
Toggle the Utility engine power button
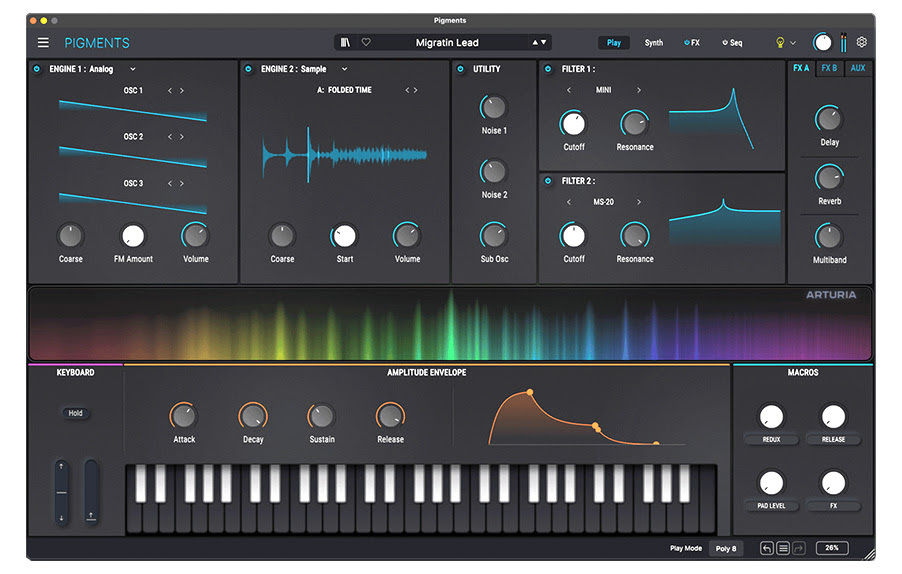point(461,69)
